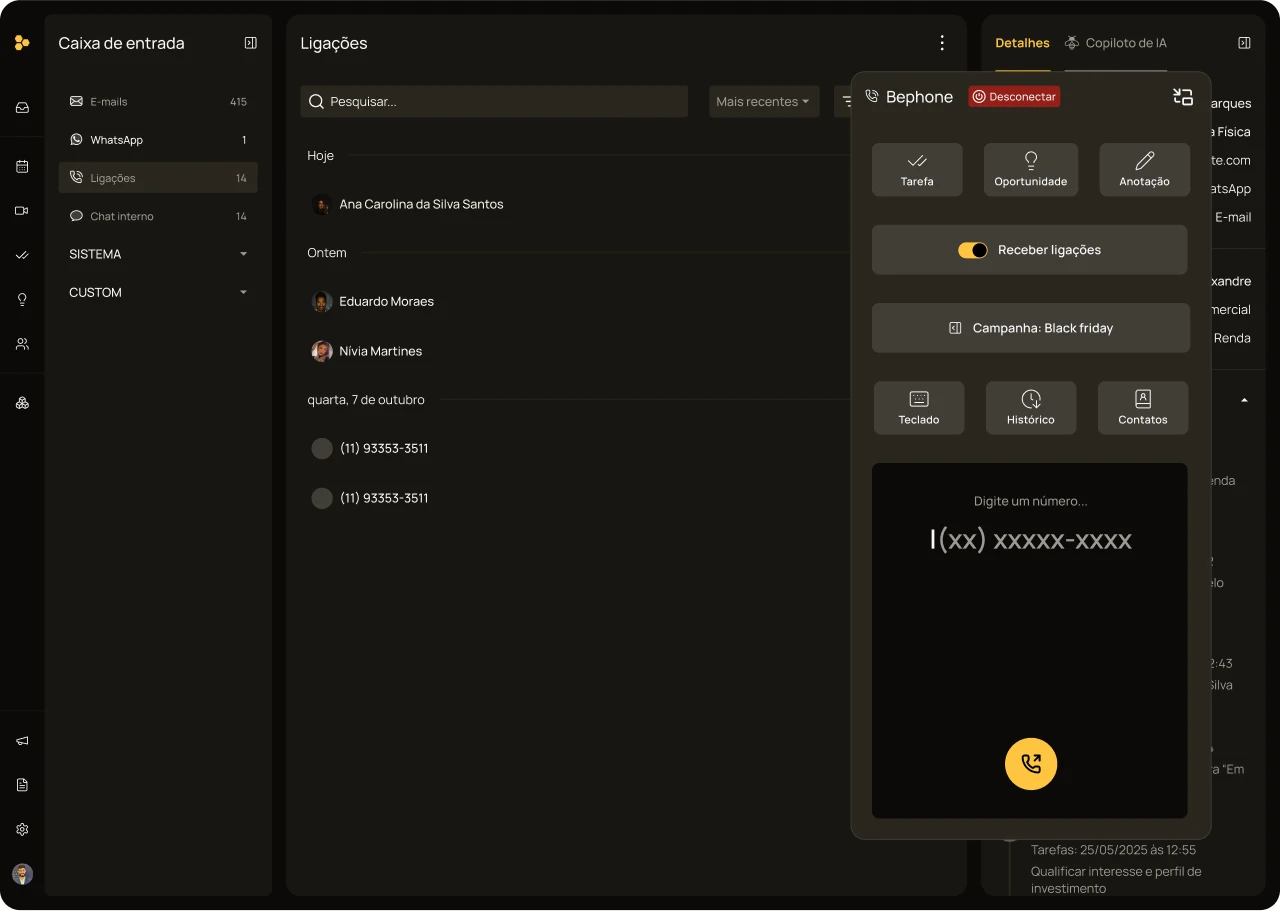Screen dimensions: 1280x911
Task: Add an Oportunidade from the phone widget
Action: point(1030,170)
